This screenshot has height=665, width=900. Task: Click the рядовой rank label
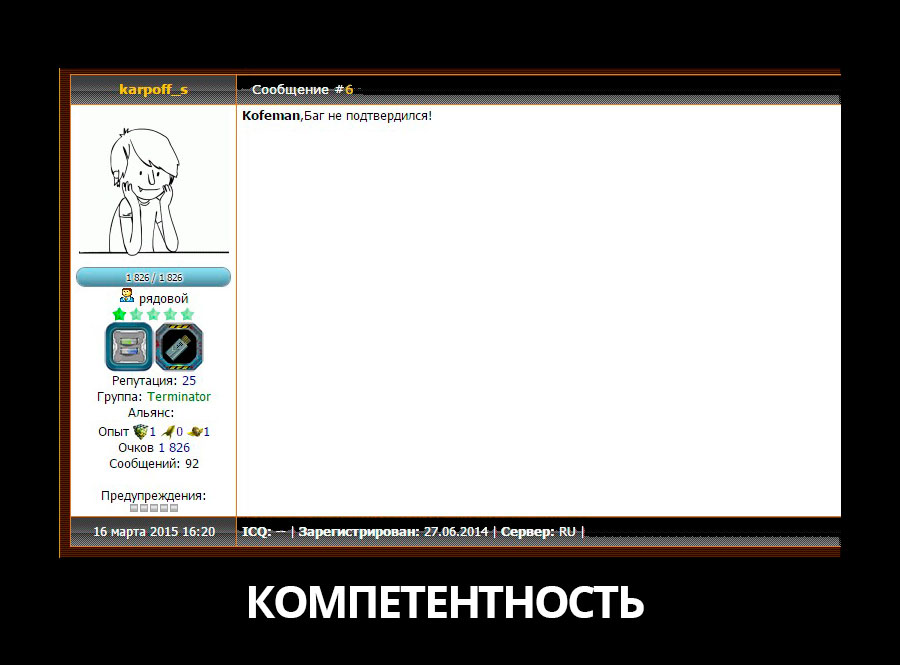pos(164,299)
